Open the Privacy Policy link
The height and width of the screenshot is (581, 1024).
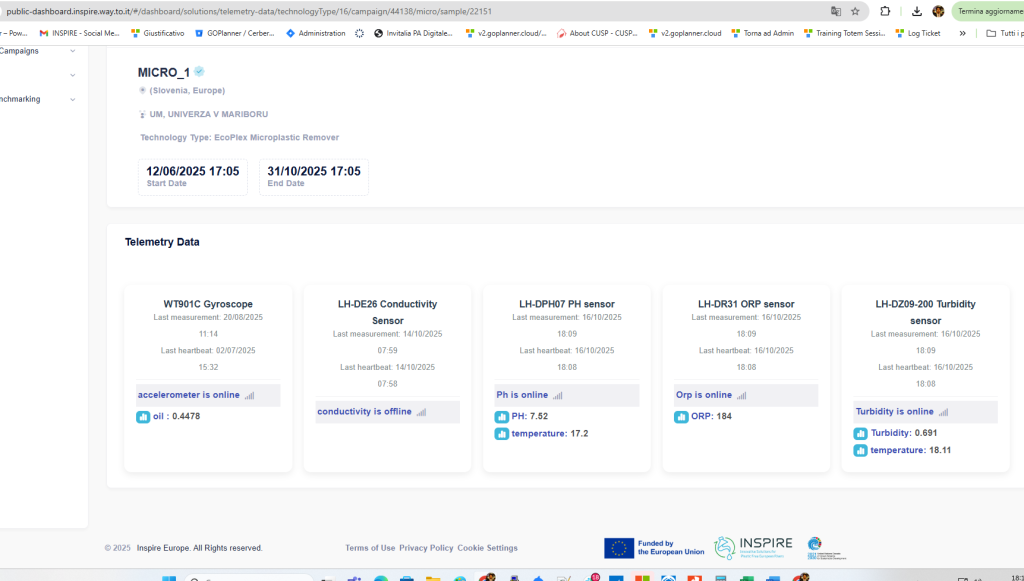tap(426, 548)
